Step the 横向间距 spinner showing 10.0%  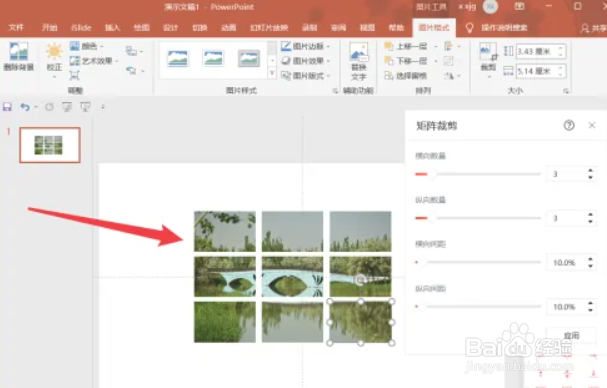590,263
